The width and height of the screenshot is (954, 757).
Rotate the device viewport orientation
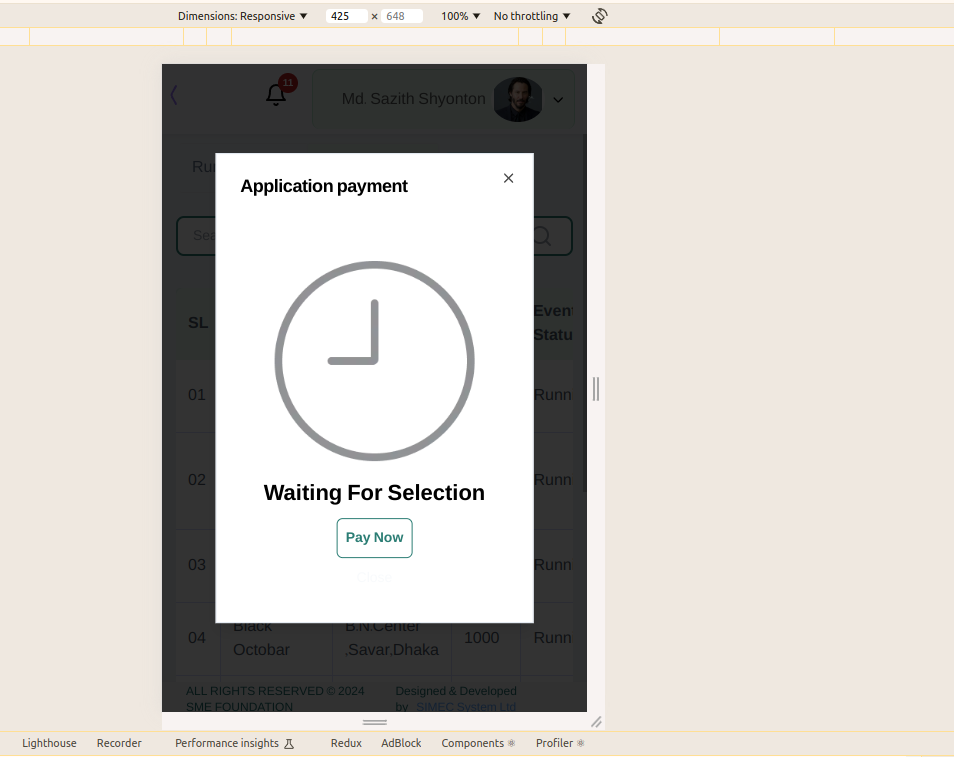(599, 16)
